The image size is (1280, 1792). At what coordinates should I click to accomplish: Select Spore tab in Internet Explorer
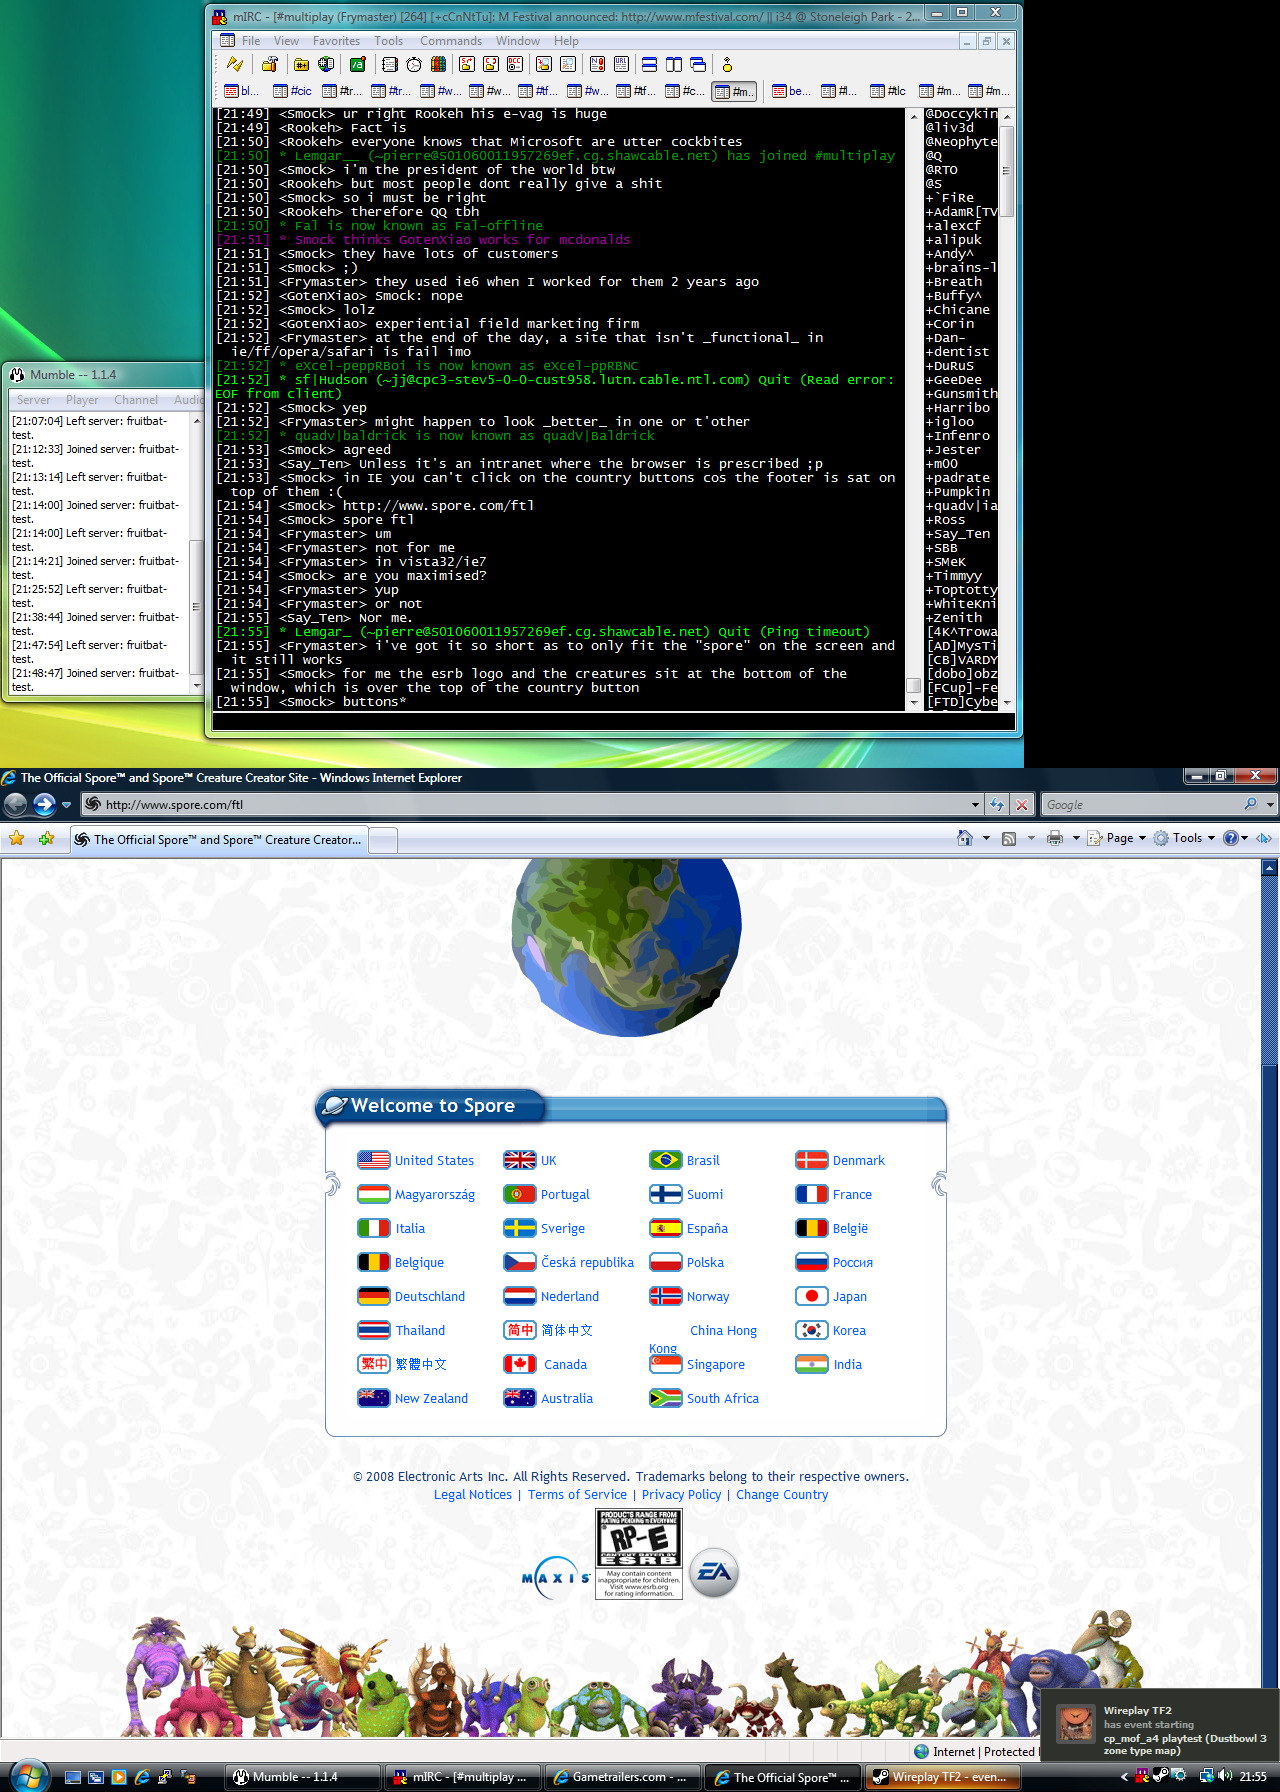219,839
